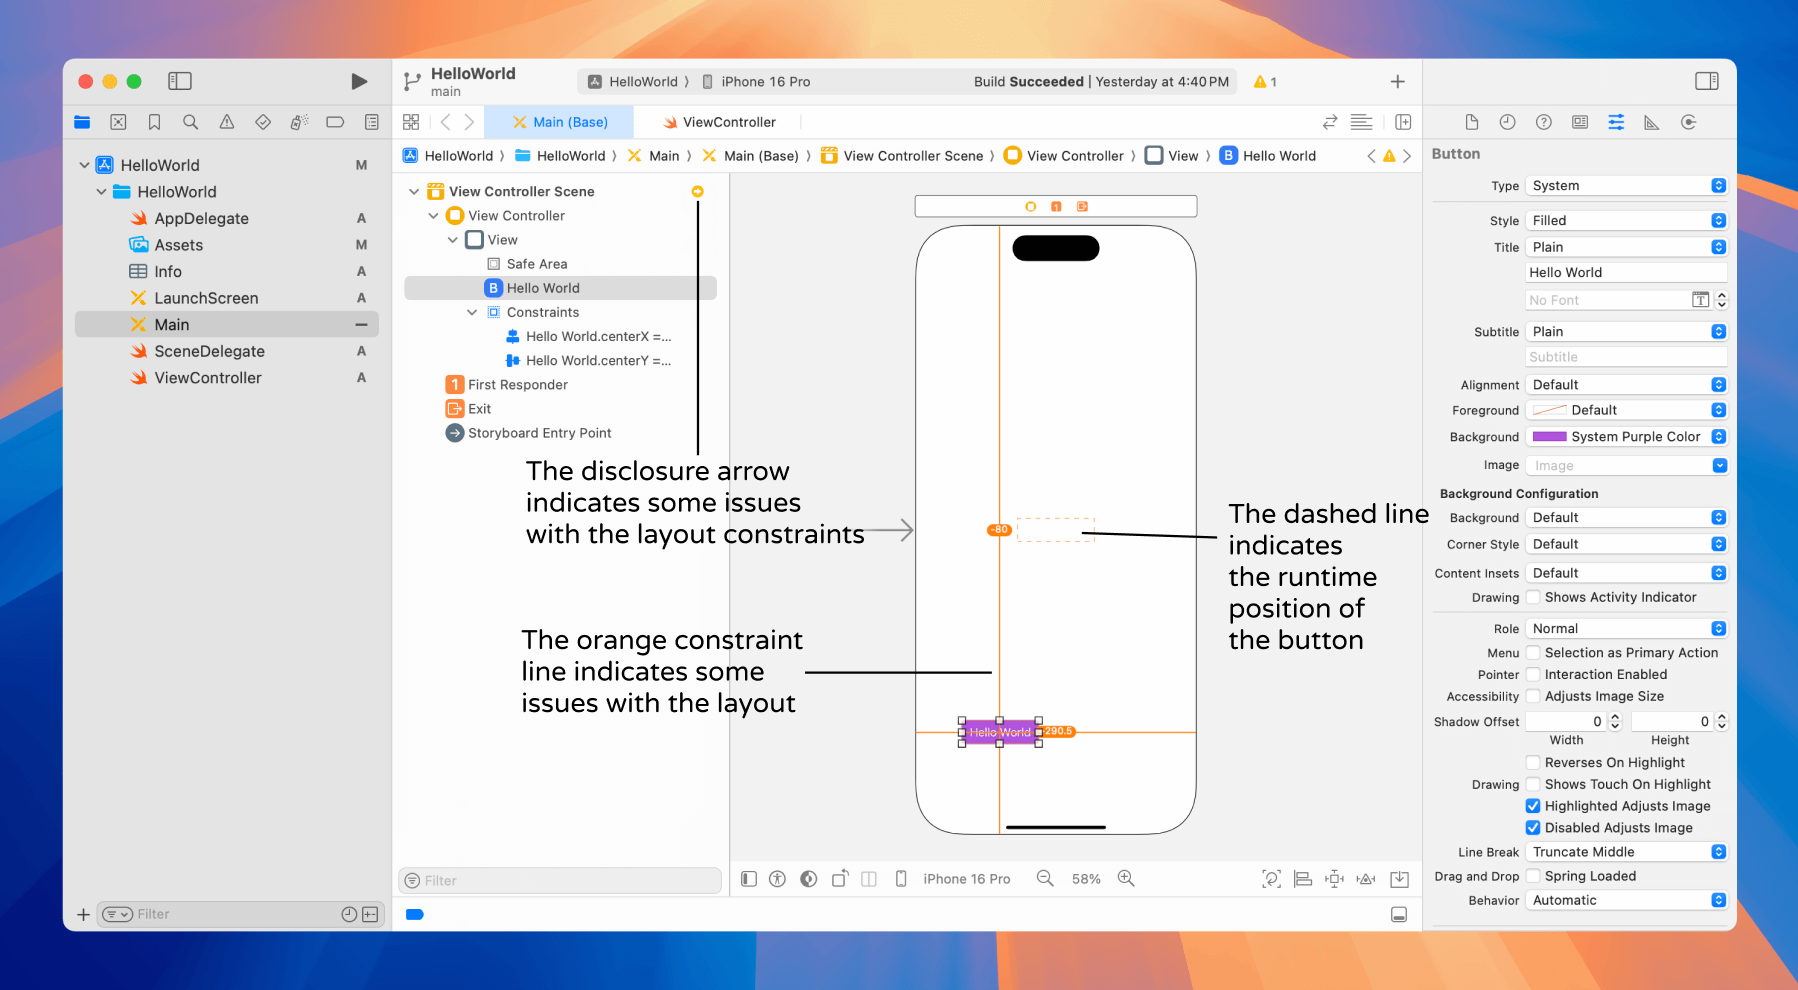Enable Shows Activity Indicator checkbox
Screen dimensions: 1798x990
(x=1533, y=597)
